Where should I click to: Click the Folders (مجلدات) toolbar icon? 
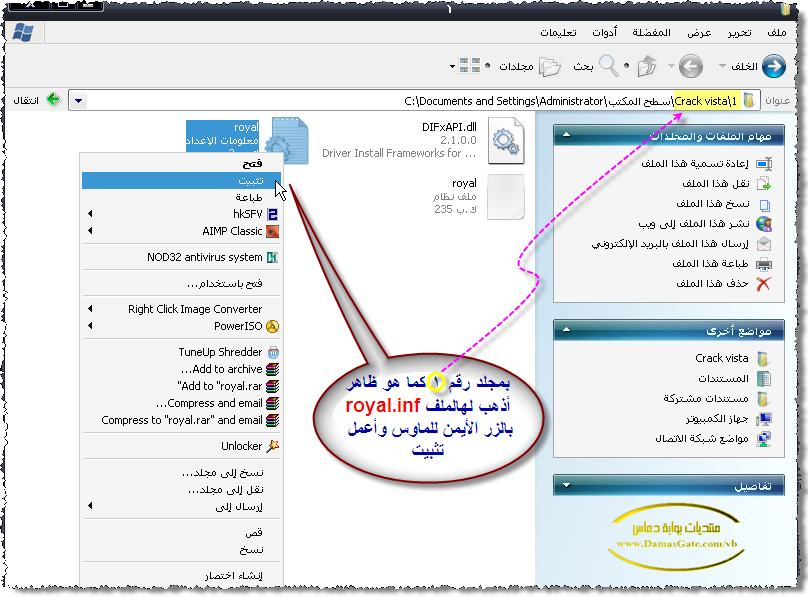[x=549, y=67]
